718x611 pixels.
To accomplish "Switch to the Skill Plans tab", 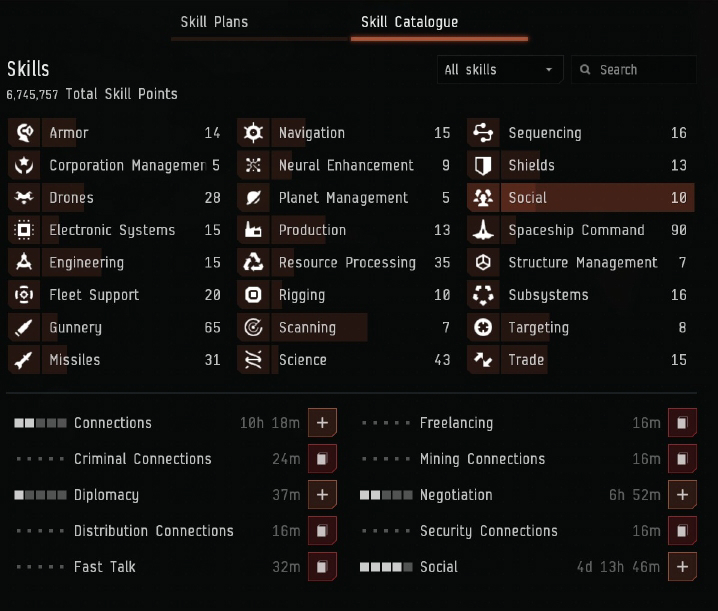I will click(x=214, y=22).
